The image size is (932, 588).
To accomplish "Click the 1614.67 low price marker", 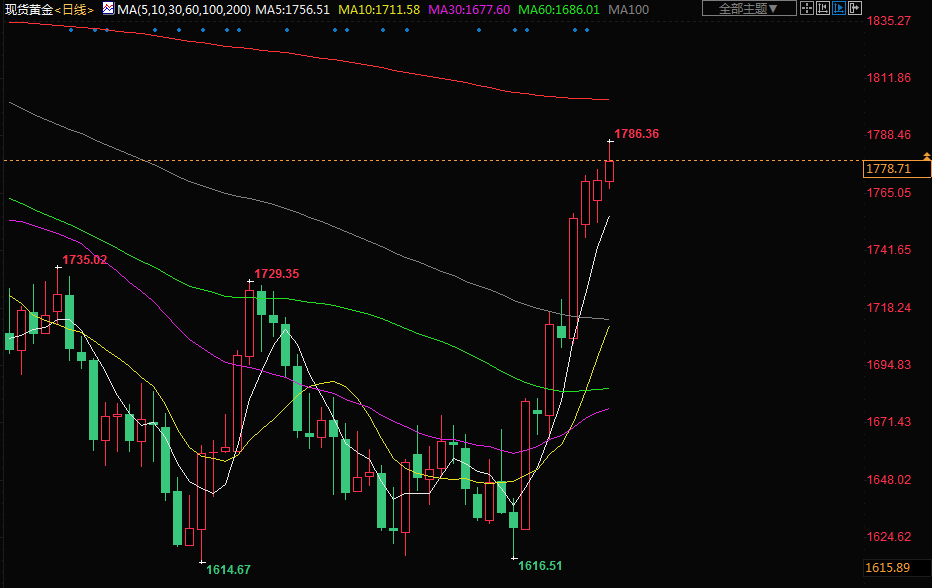I will pos(228,569).
